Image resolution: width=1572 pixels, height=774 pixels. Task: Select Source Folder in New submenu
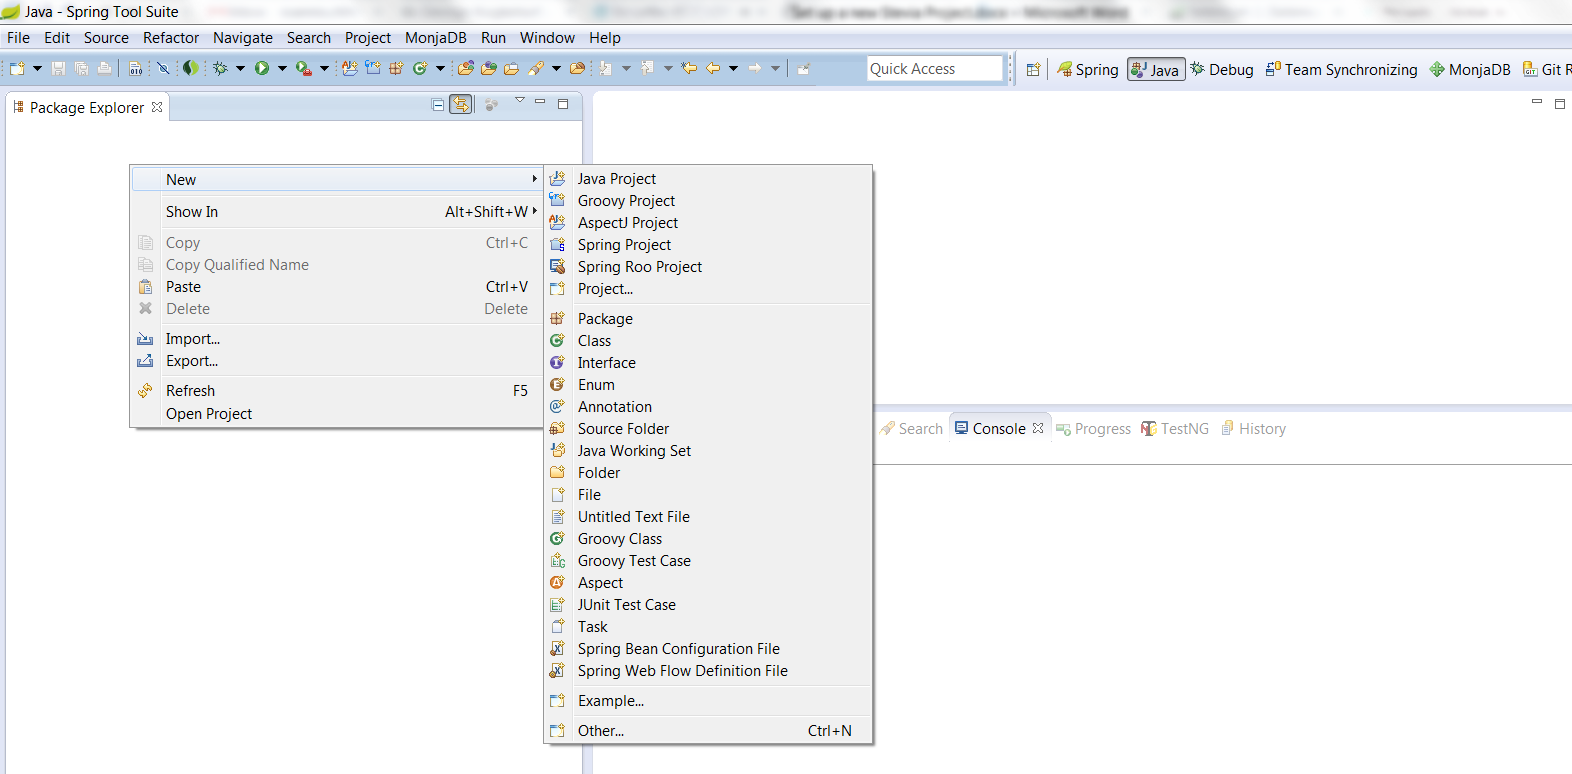(x=708, y=428)
